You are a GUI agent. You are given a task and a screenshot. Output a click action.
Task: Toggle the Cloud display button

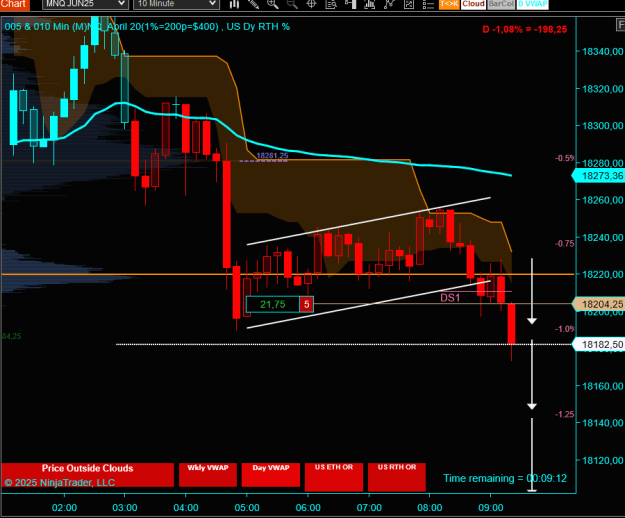point(474,4)
